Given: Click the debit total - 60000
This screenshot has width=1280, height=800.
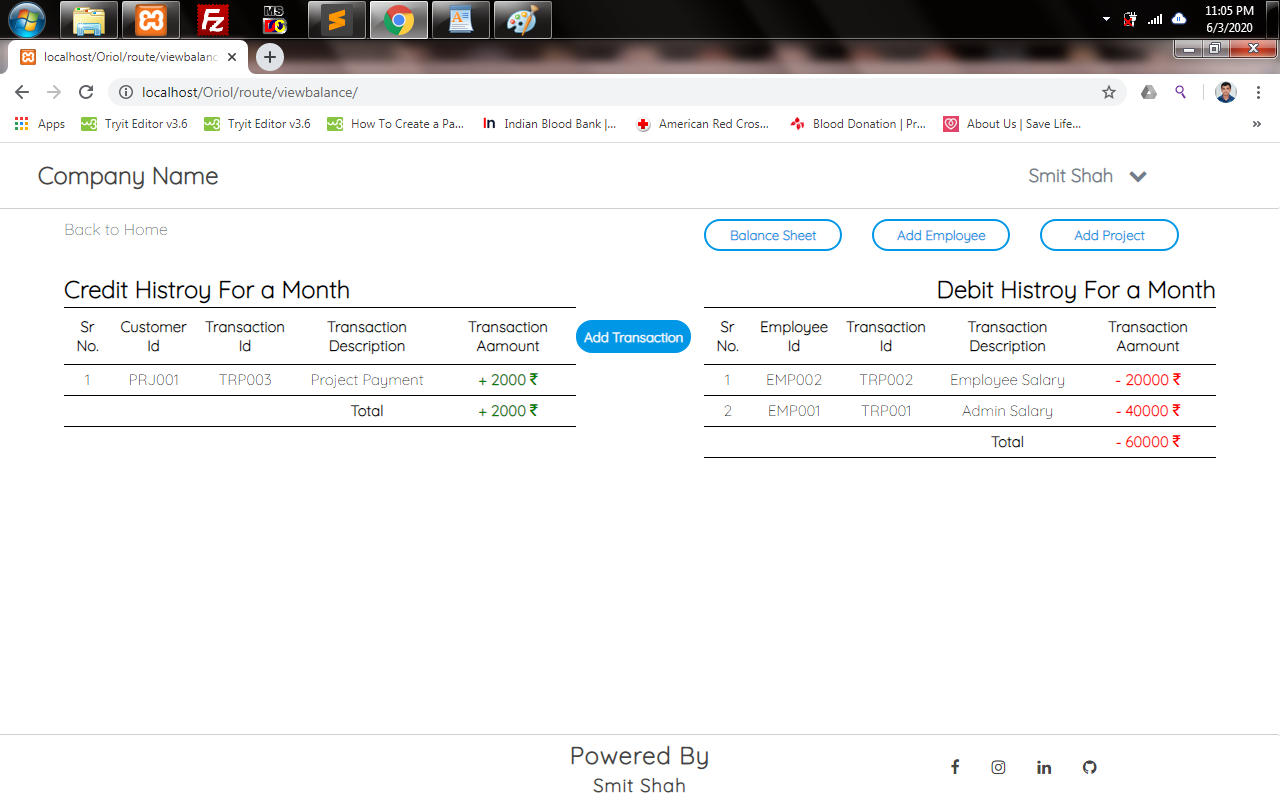Looking at the screenshot, I should tap(1148, 442).
